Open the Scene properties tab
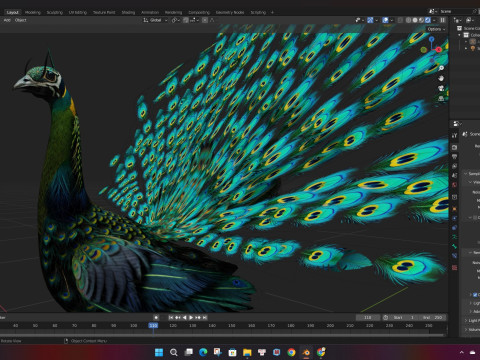Screen dimensions: 480x360 click(x=454, y=175)
